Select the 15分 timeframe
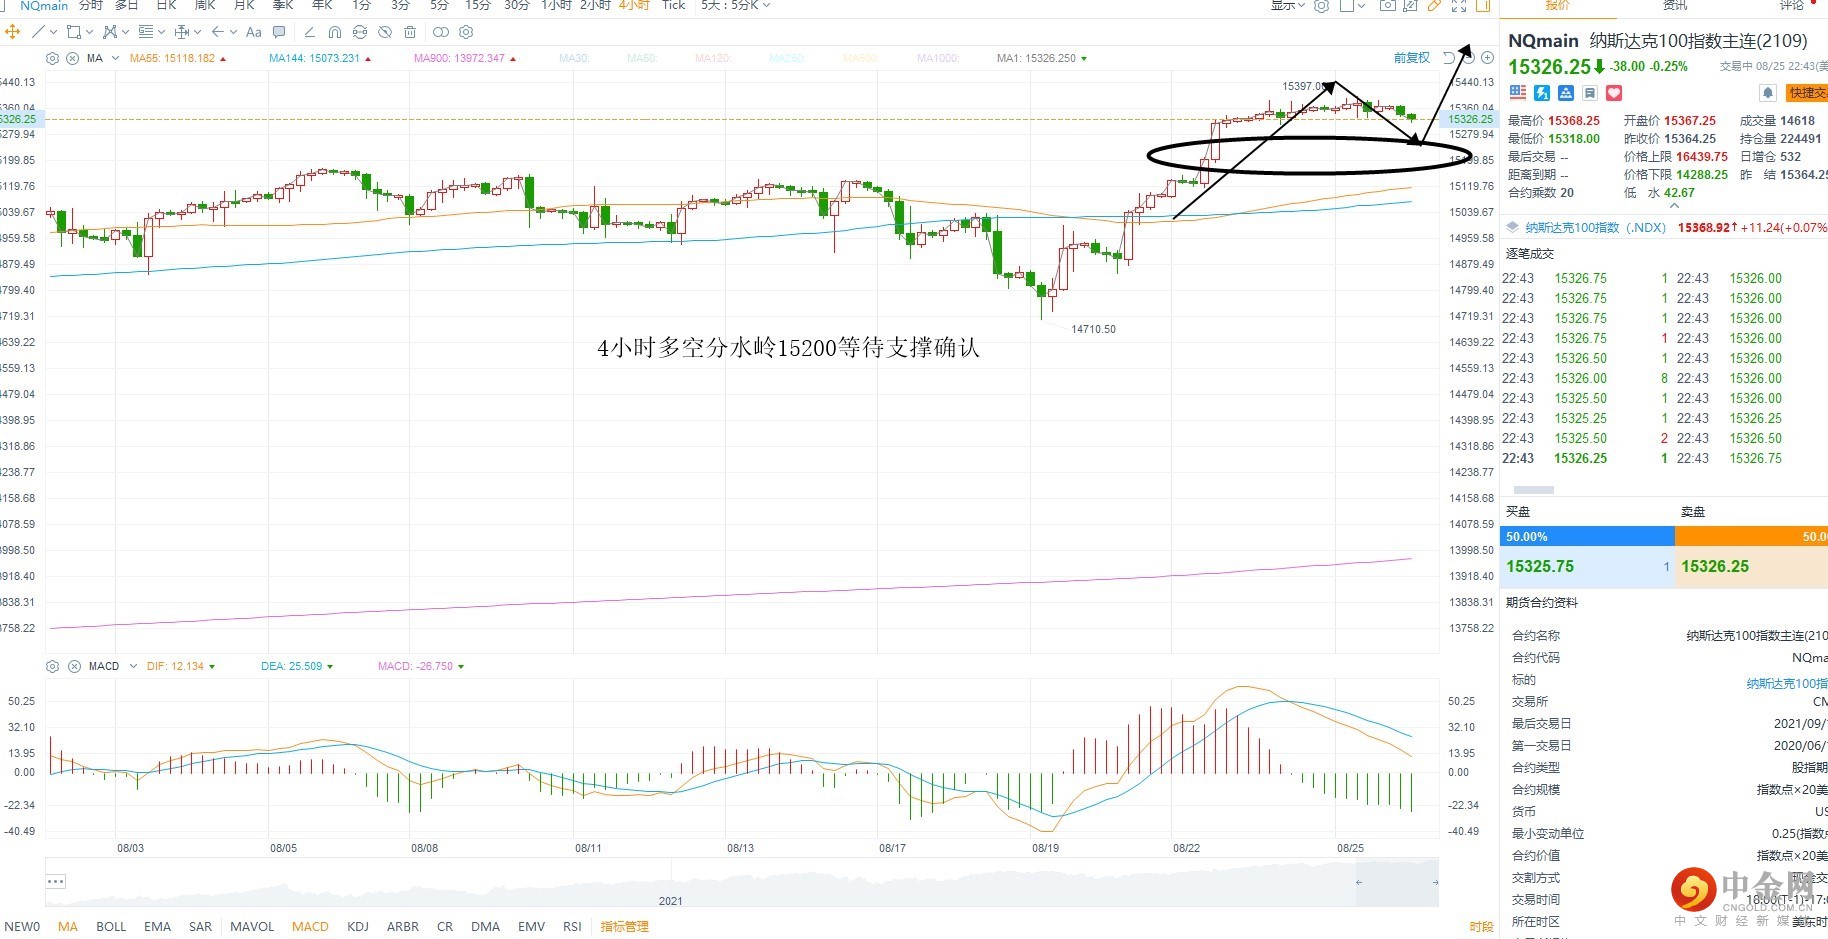The height and width of the screenshot is (939, 1828). (x=477, y=6)
